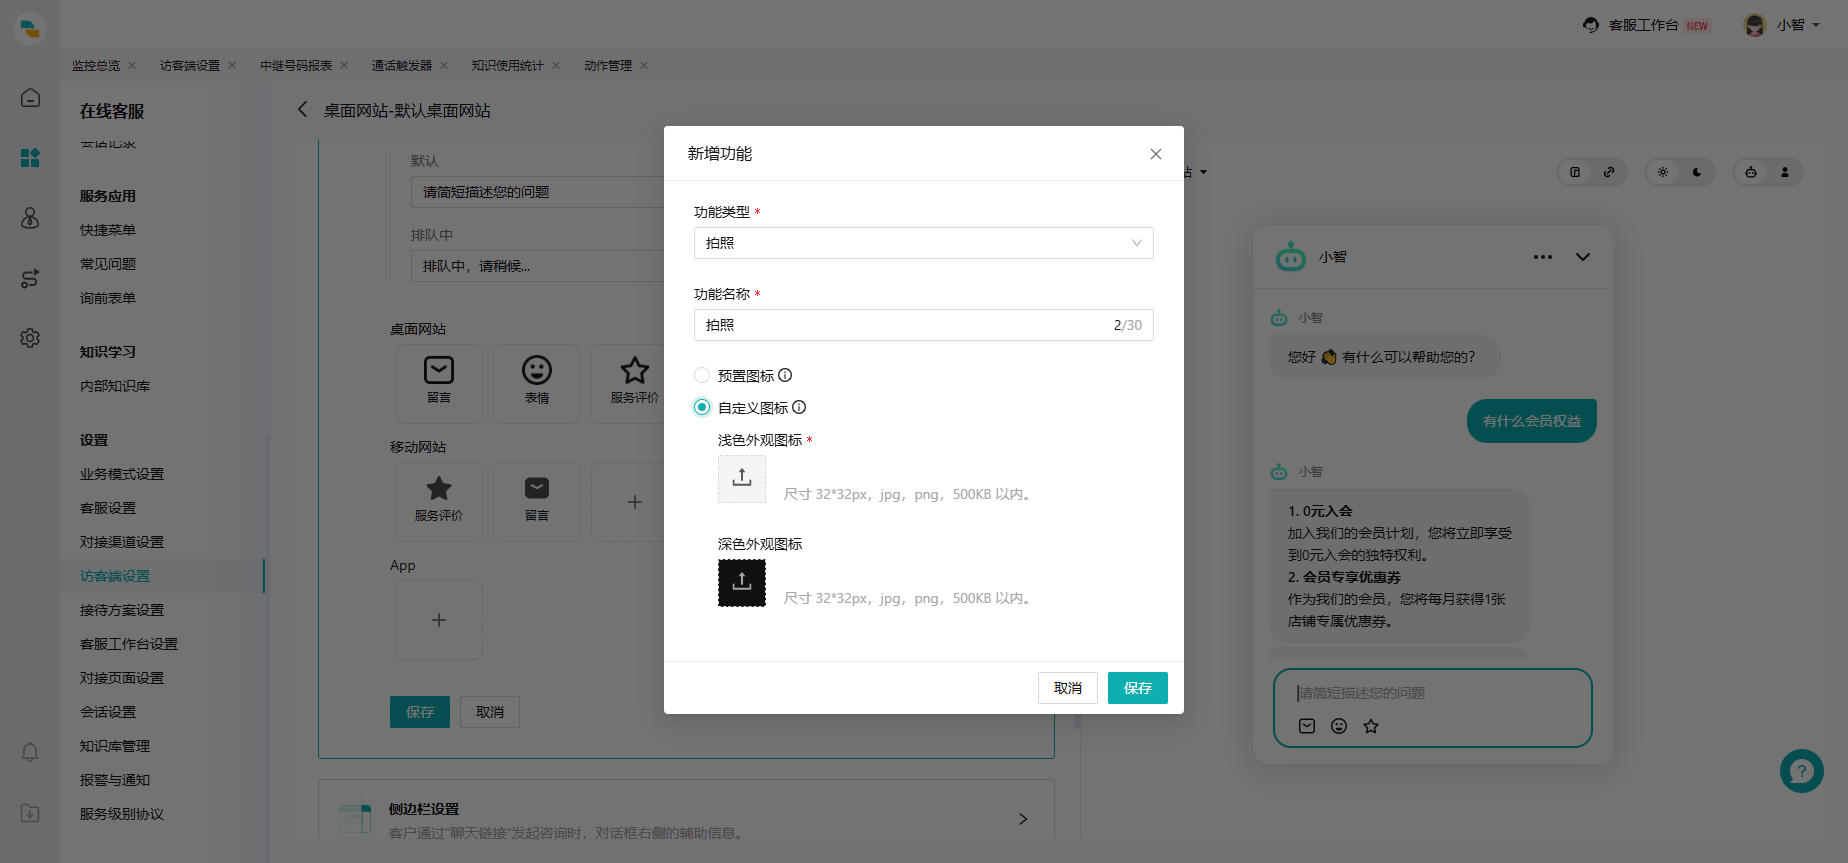Click message icon in chat preview input
The width and height of the screenshot is (1848, 863).
click(x=1307, y=726)
